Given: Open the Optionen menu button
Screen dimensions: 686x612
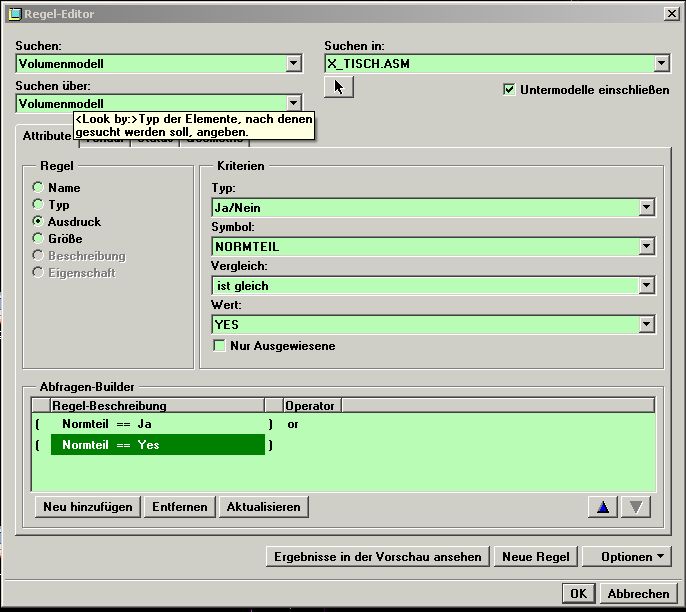Looking at the screenshot, I should (627, 557).
